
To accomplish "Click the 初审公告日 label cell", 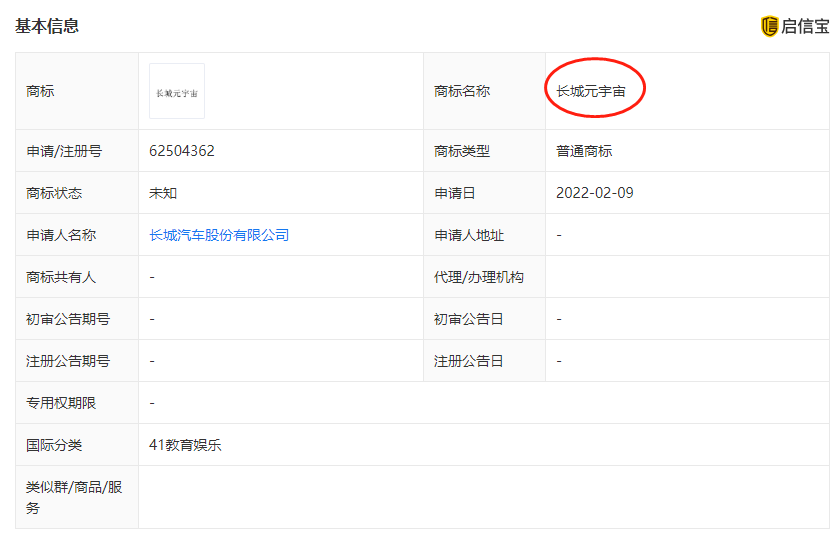I will [x=484, y=319].
